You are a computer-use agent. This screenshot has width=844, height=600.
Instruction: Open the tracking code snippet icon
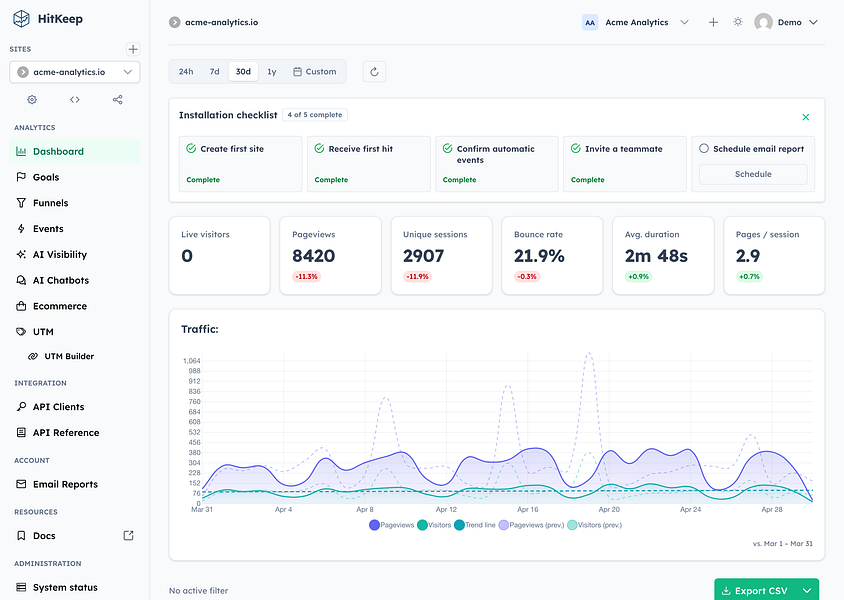tap(75, 100)
